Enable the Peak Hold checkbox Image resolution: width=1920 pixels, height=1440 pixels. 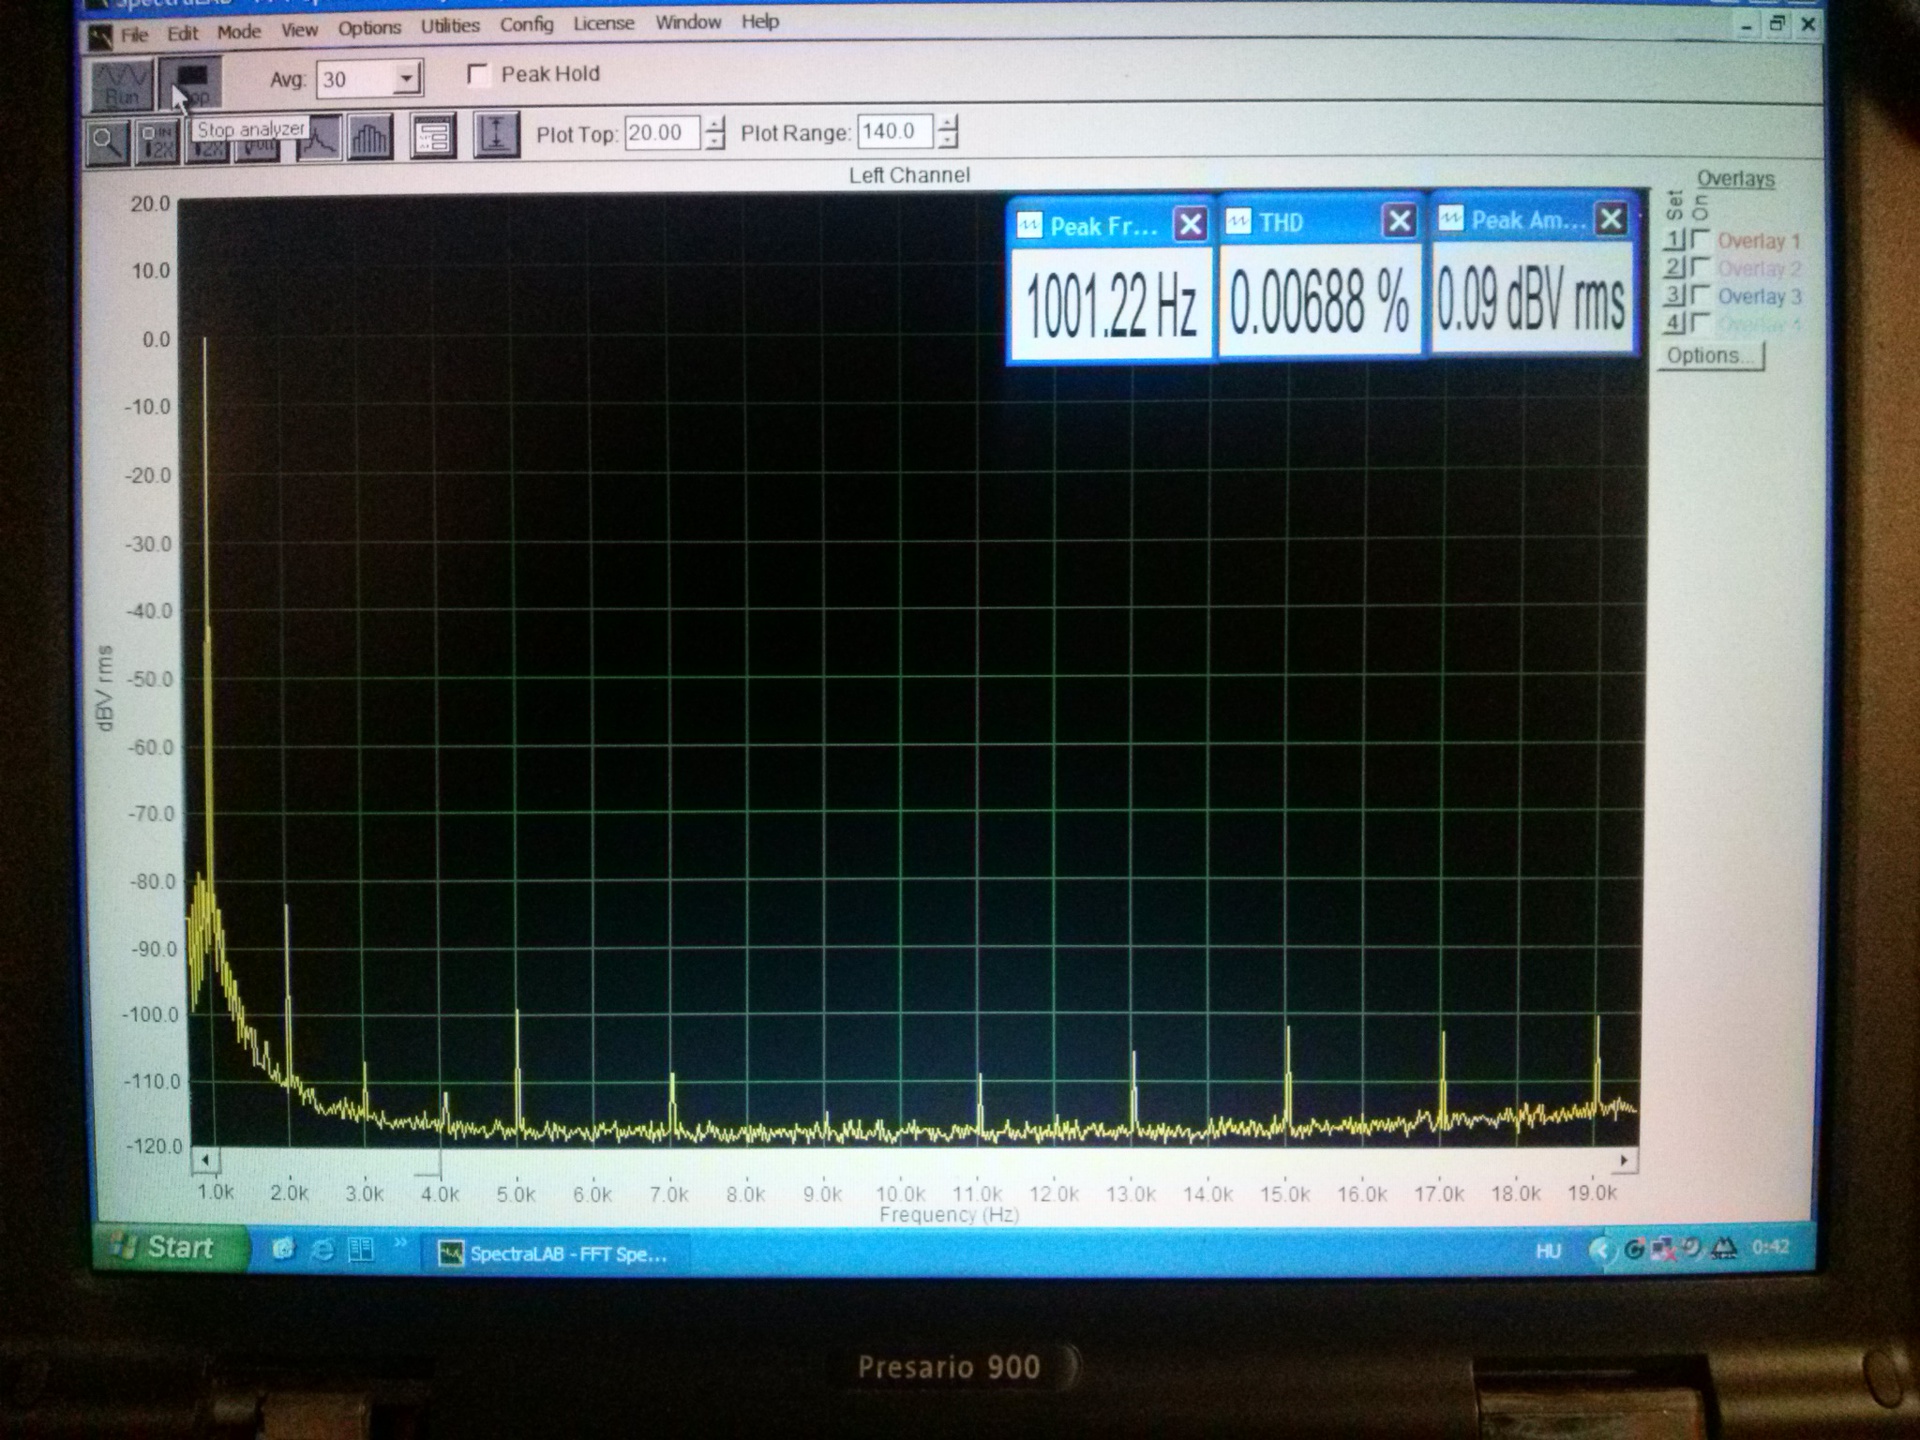tap(478, 75)
